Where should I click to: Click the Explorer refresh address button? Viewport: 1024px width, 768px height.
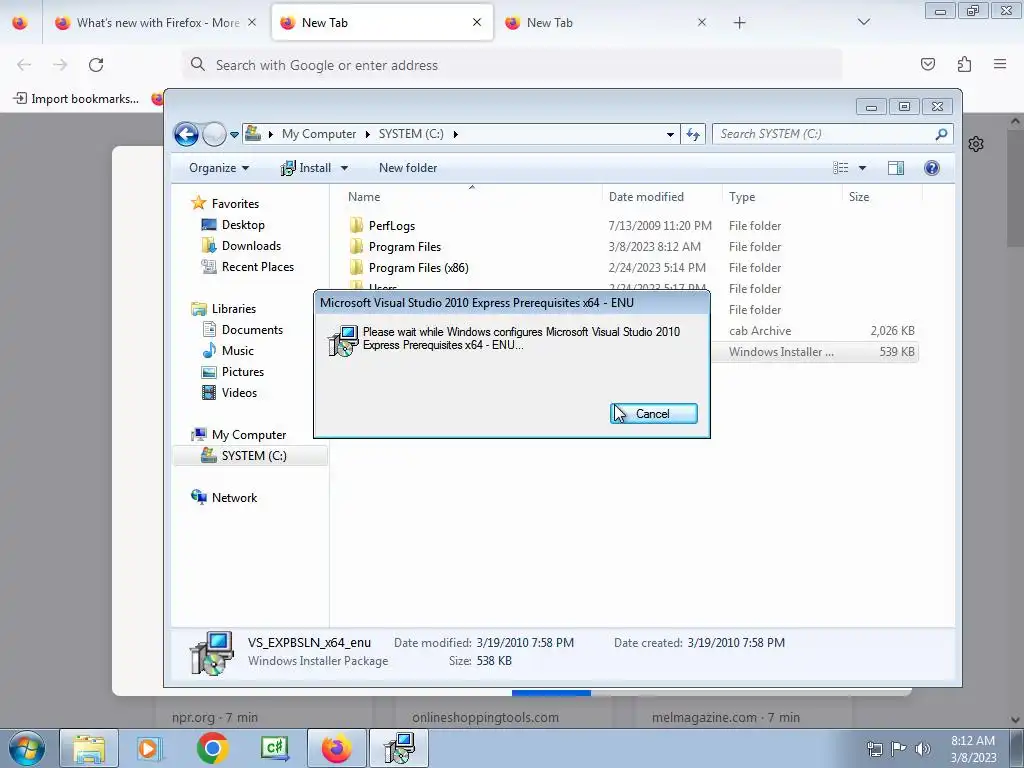693,135
